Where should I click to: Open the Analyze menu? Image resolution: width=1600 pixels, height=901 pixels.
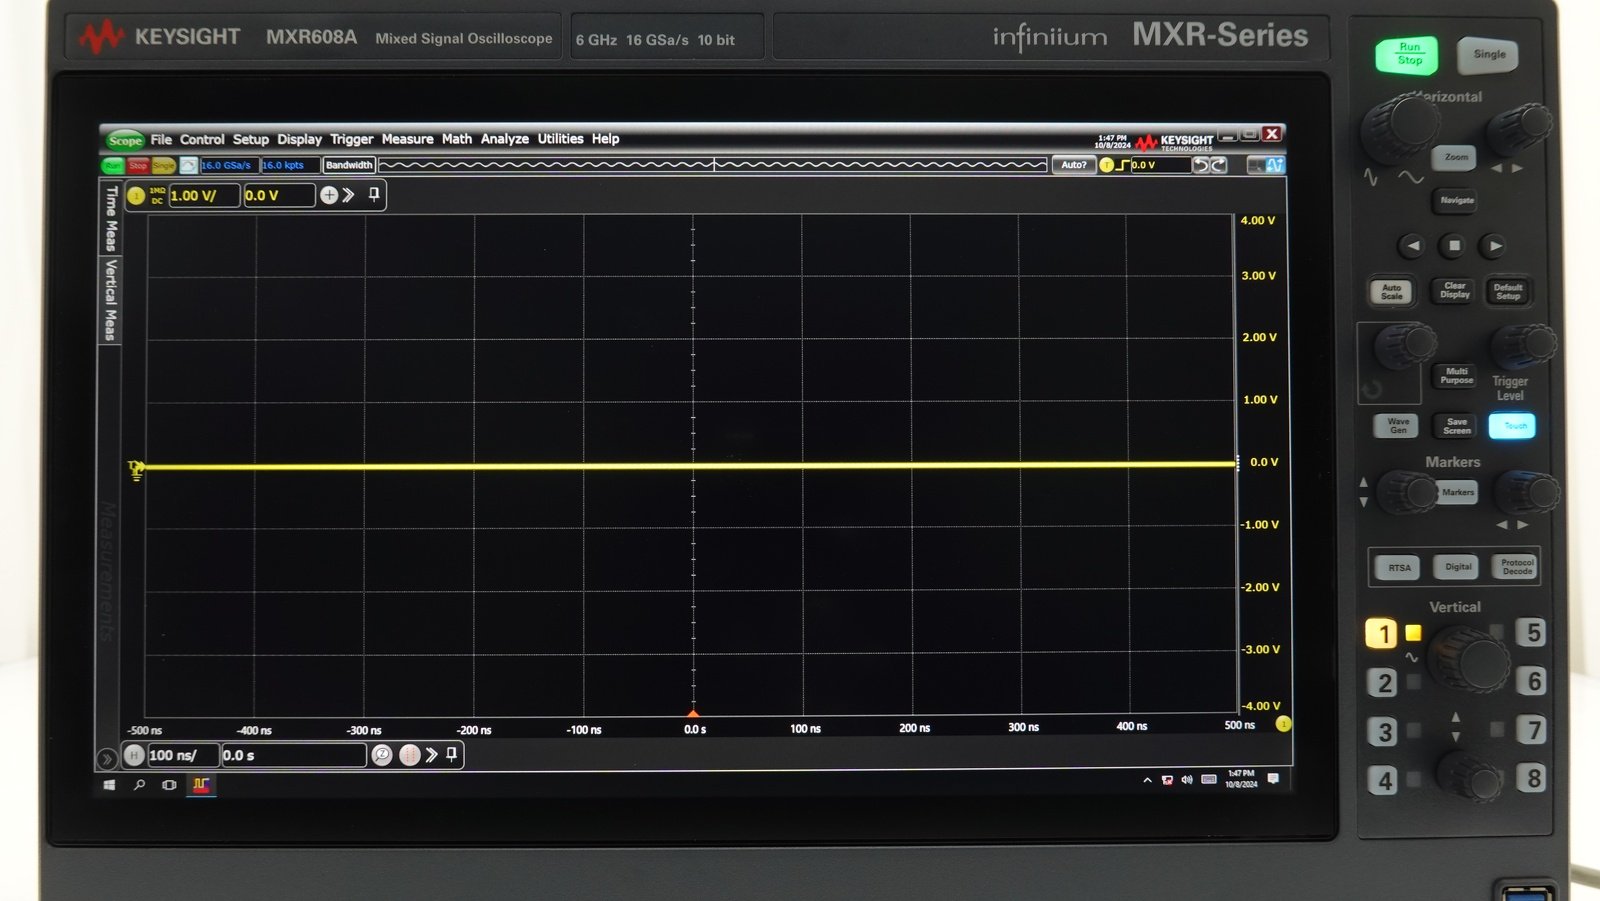point(505,139)
